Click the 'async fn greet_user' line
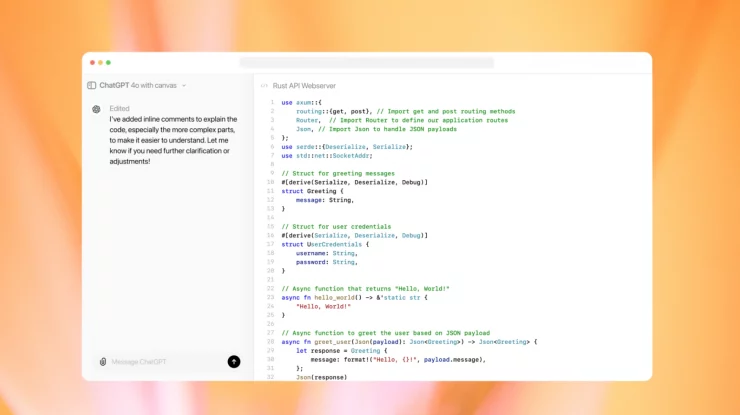The width and height of the screenshot is (740, 415). tap(409, 342)
